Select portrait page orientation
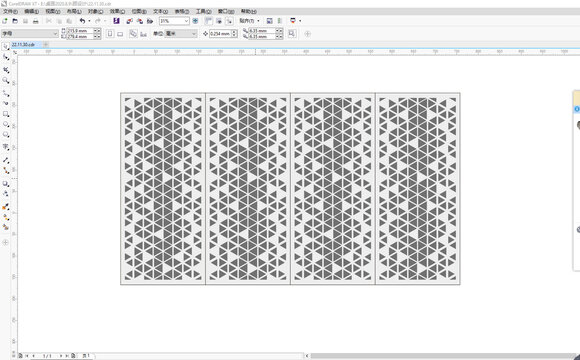The width and height of the screenshot is (580, 360). pyautogui.click(x=110, y=34)
